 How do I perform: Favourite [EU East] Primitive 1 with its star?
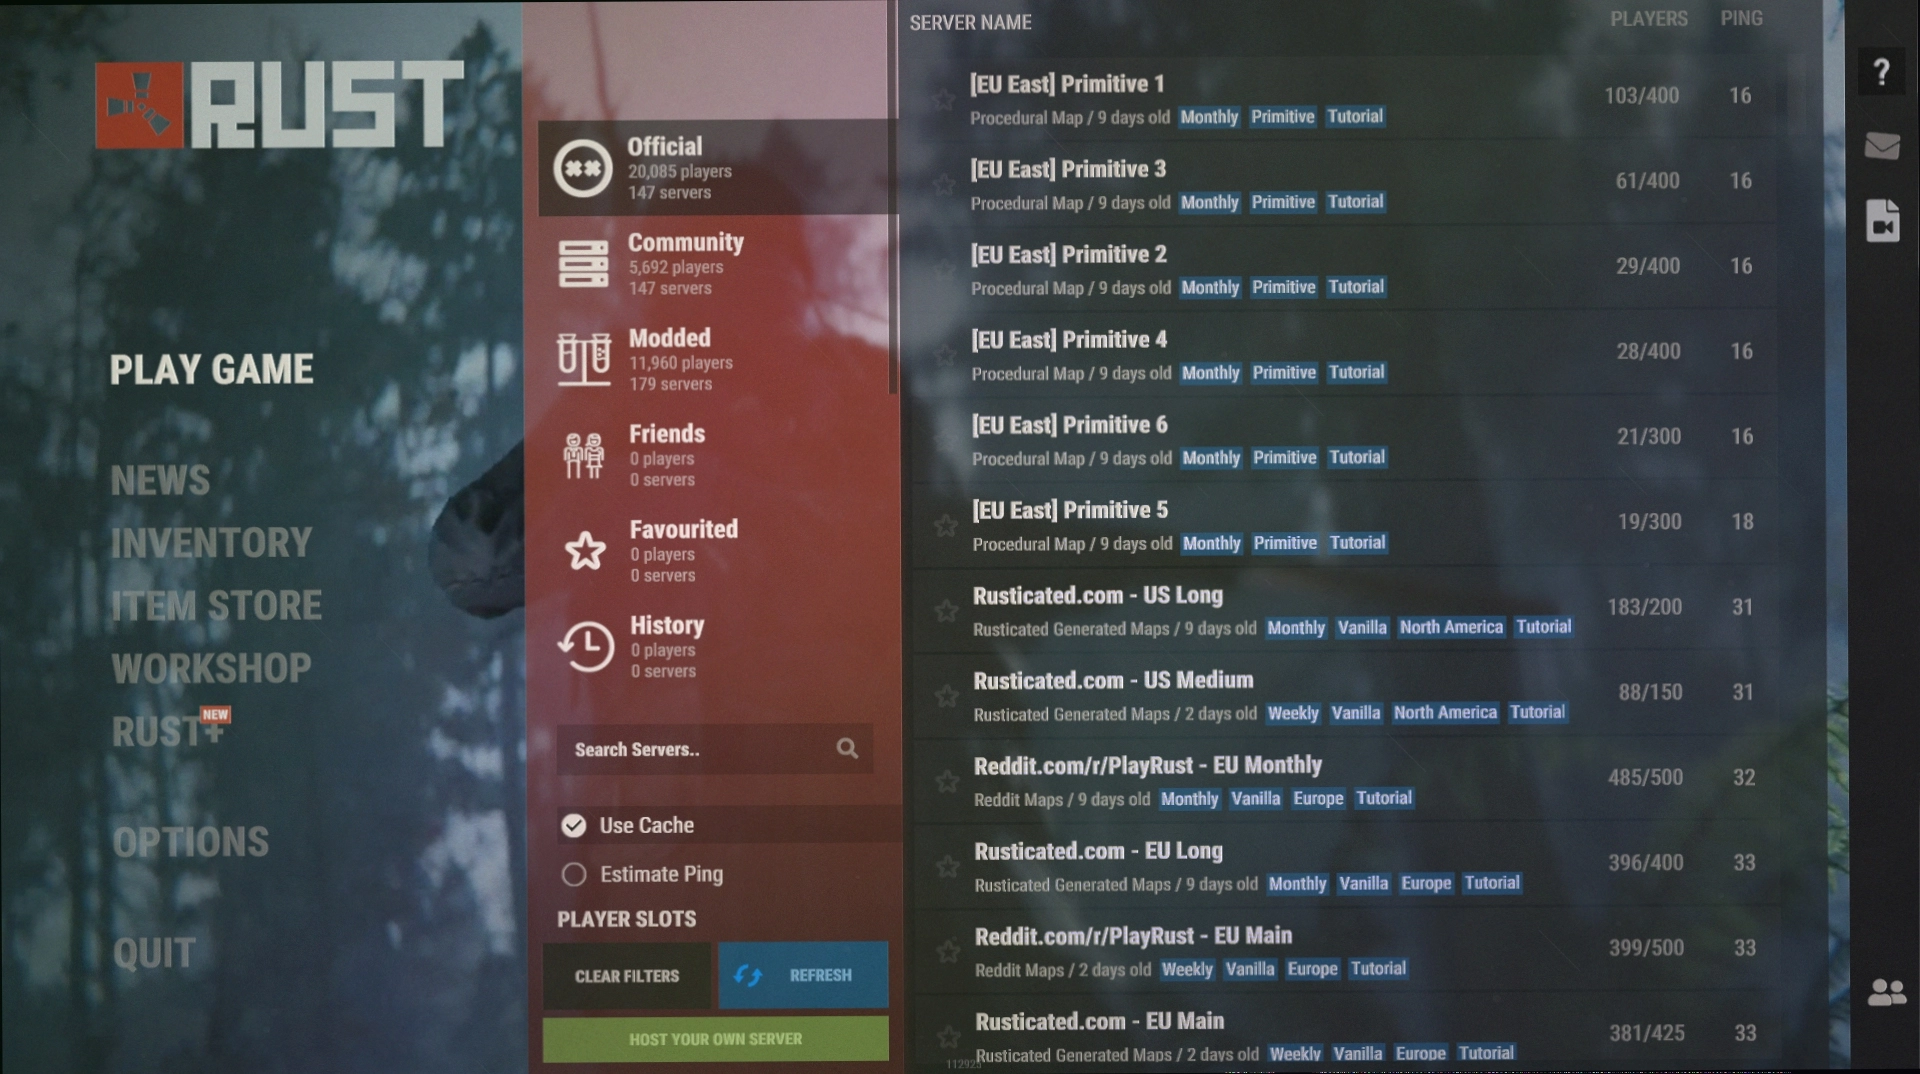(x=942, y=100)
